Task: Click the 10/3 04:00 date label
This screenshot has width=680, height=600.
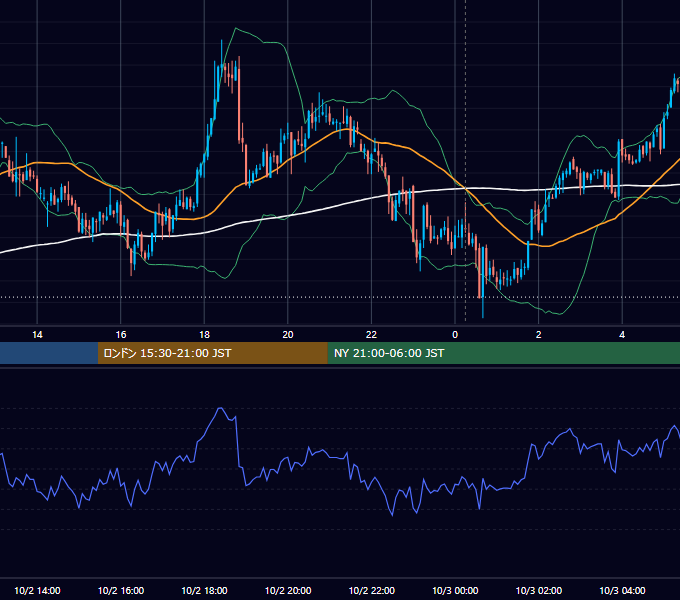Action: coord(622,590)
